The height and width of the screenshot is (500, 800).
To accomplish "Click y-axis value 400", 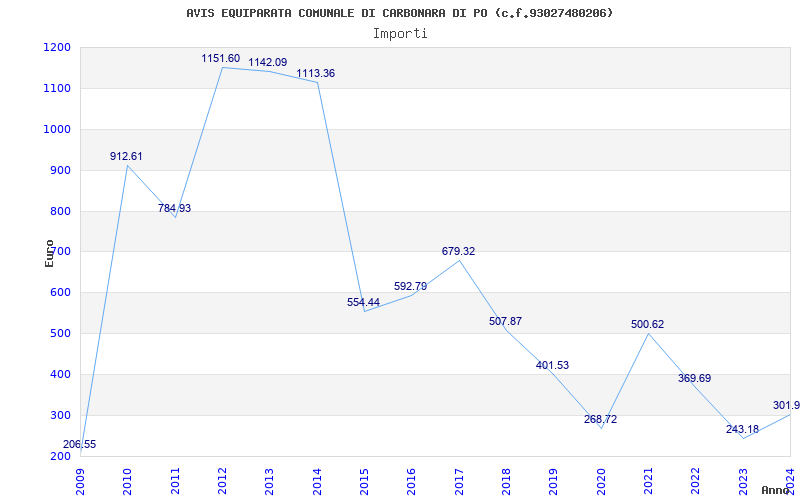I will [61, 374].
